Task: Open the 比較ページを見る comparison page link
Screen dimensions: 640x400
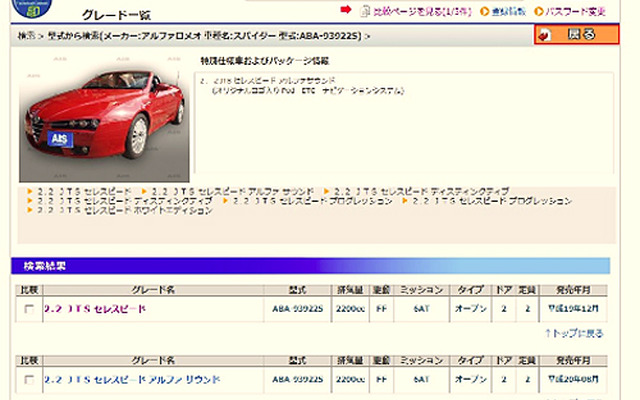Action: [x=422, y=11]
